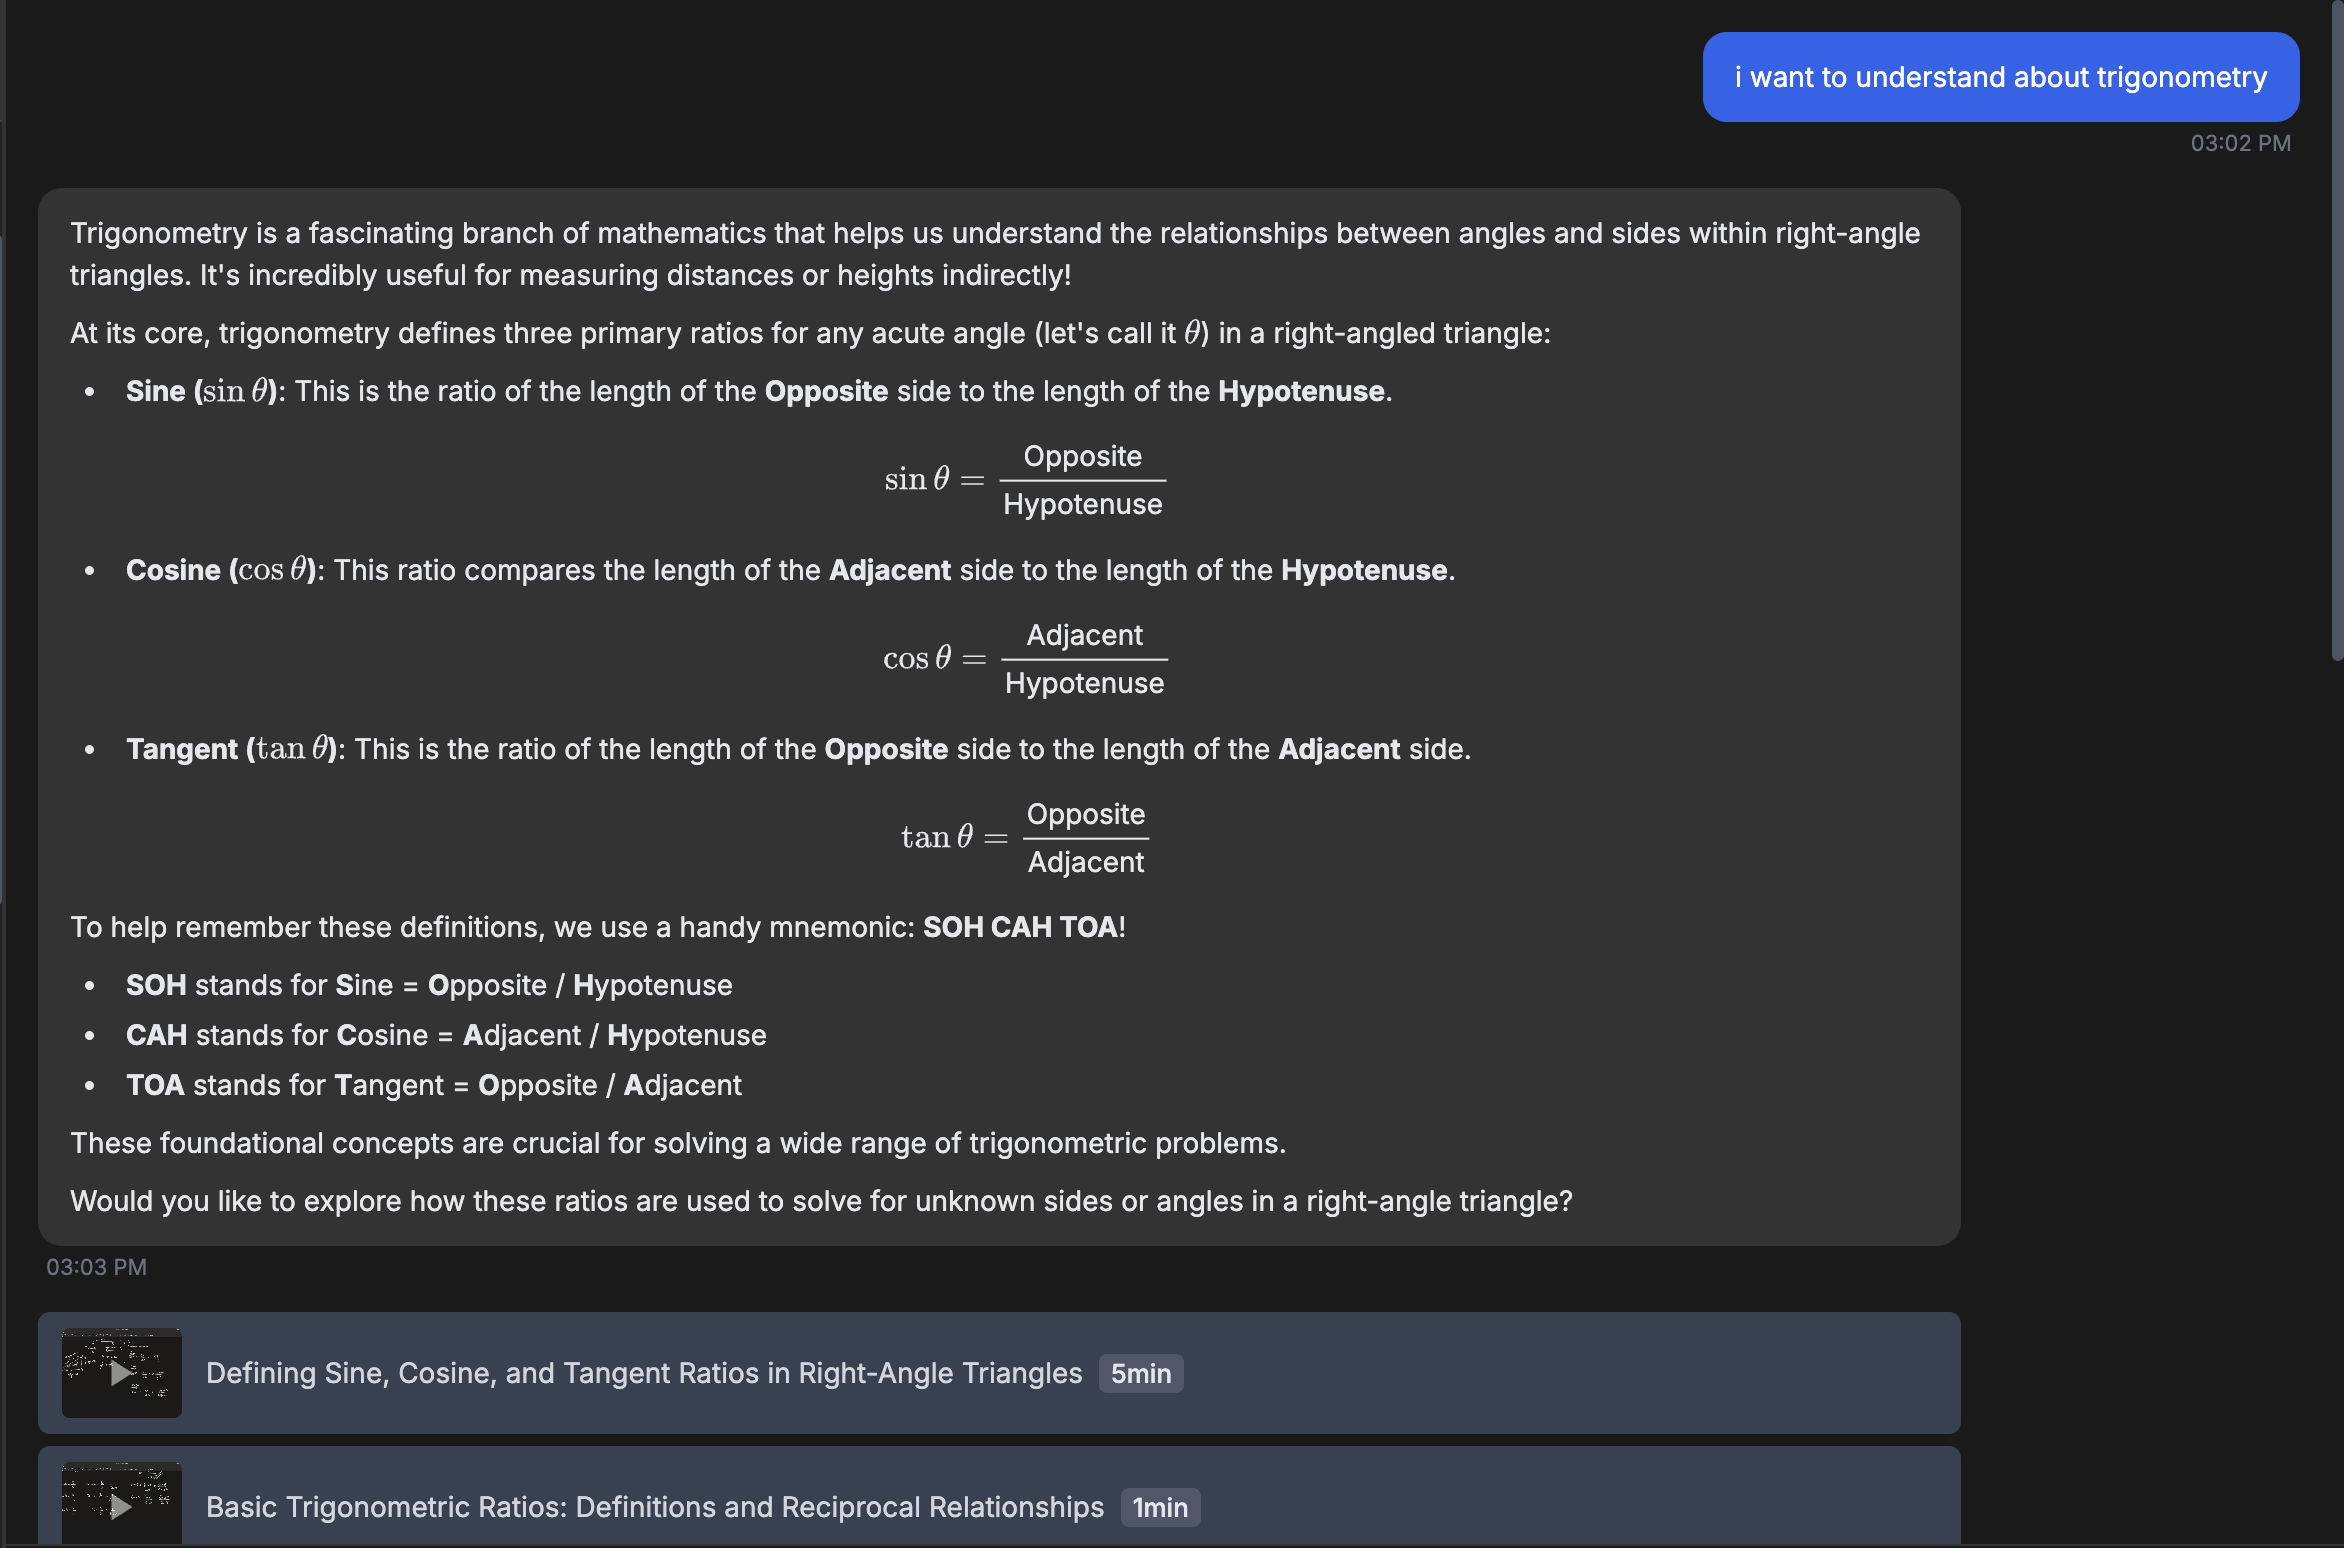Open the Basic Trigonometric Ratios: Definitions title
Screen dimensions: 2344x1548
click(x=654, y=1507)
